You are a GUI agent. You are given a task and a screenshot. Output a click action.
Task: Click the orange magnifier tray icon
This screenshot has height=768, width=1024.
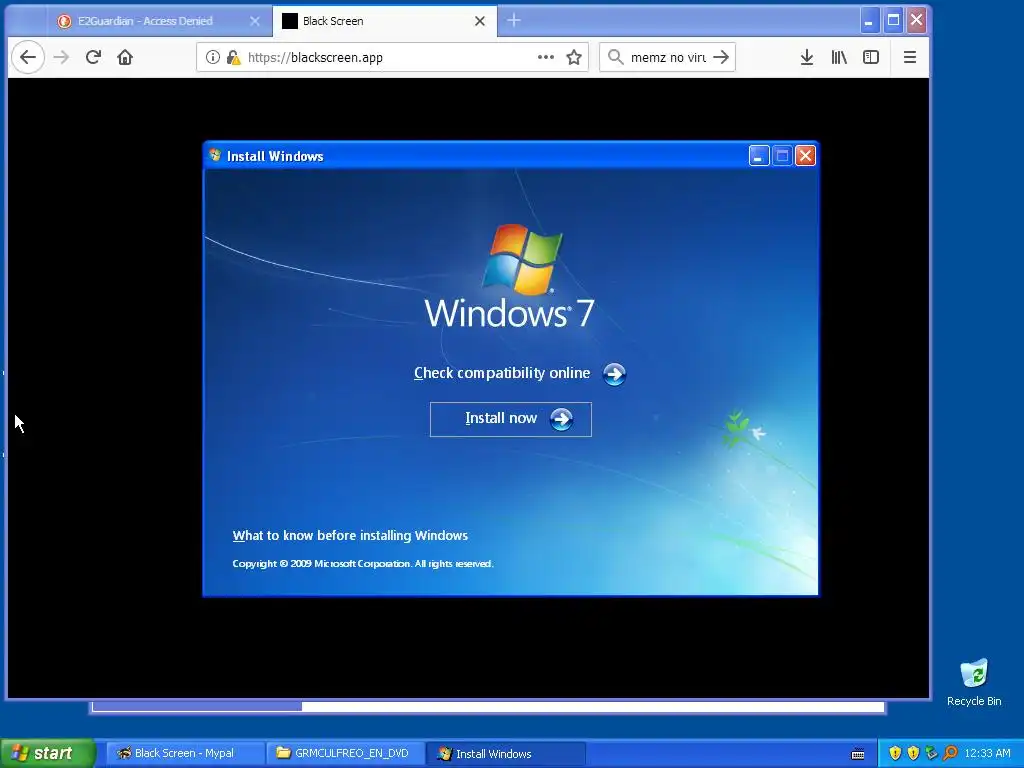950,753
